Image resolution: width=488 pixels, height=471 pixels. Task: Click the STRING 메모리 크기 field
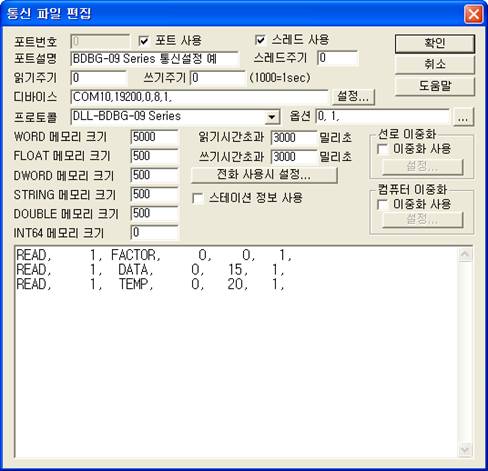(155, 194)
